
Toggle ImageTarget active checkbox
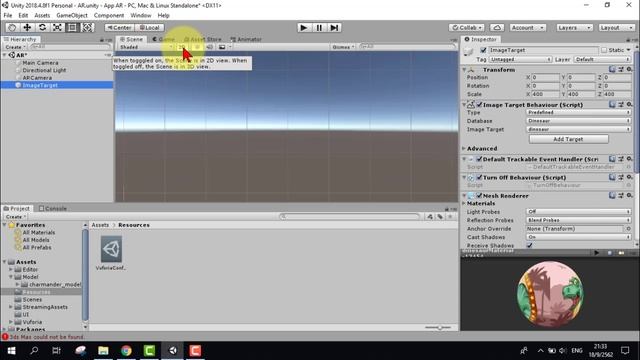click(483, 50)
